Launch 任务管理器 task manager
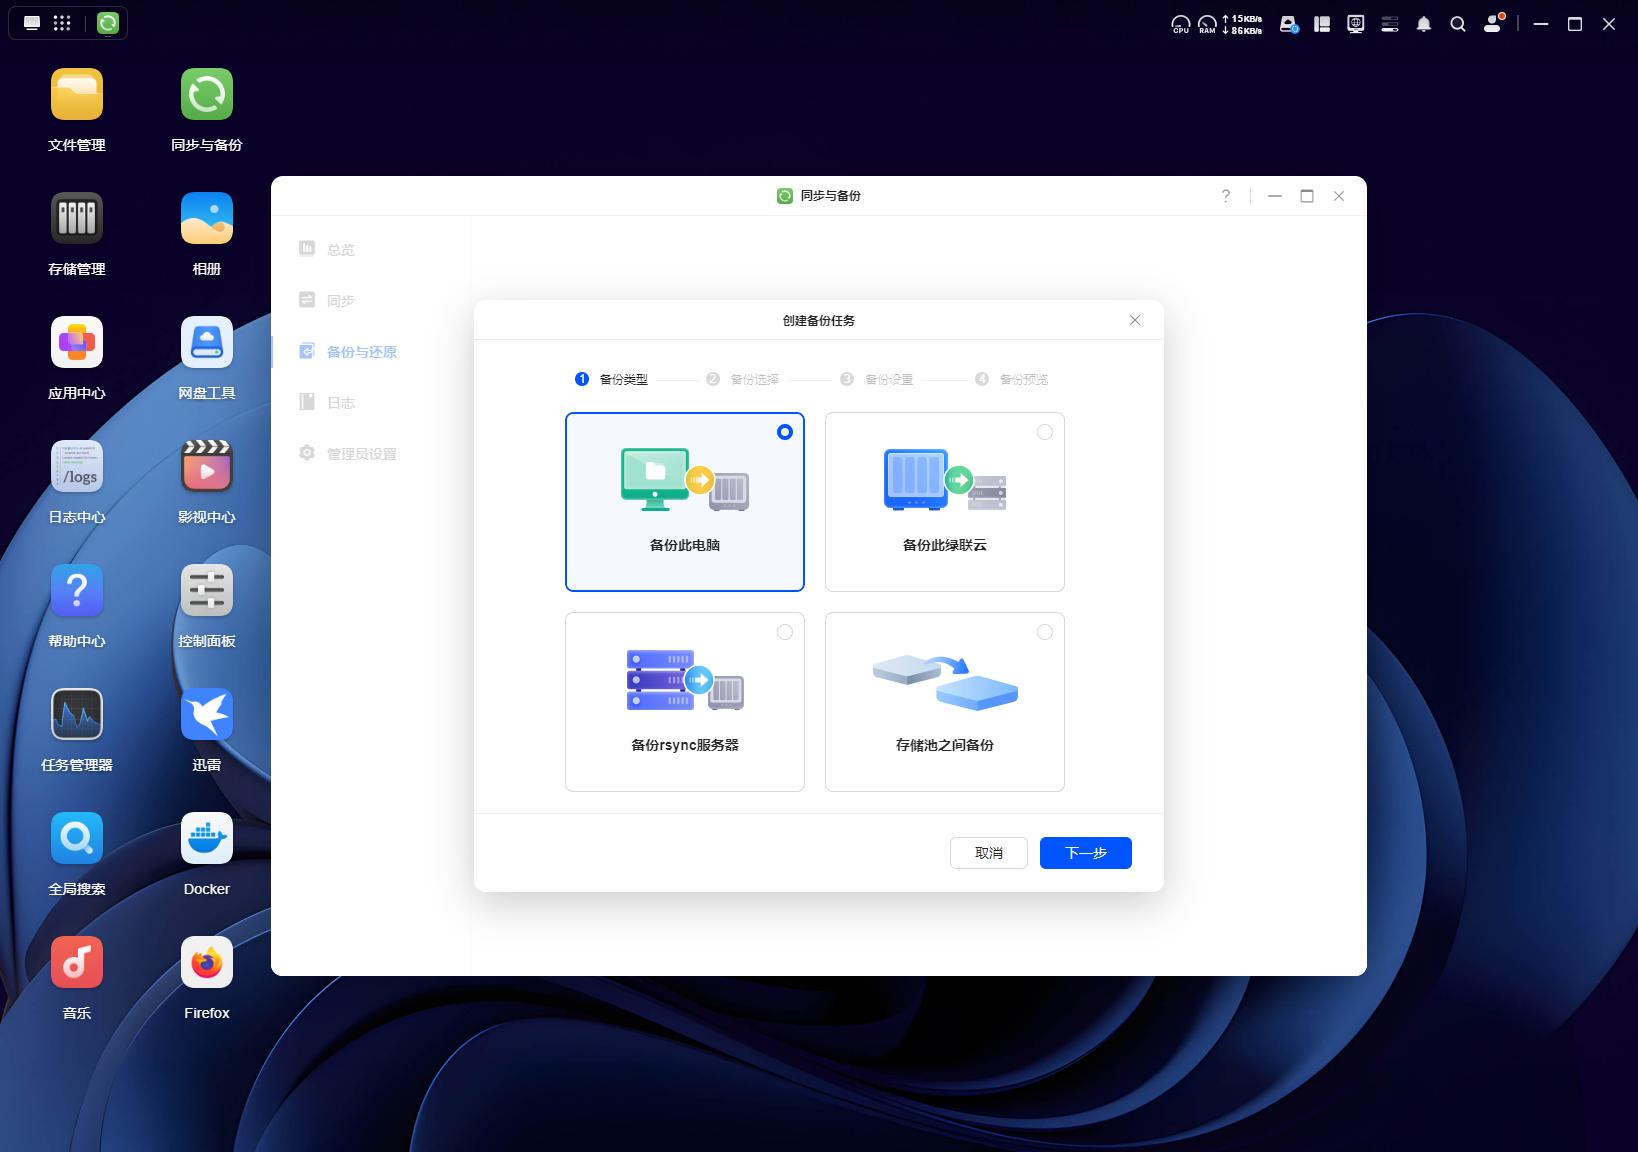The height and width of the screenshot is (1152, 1638). coord(77,715)
